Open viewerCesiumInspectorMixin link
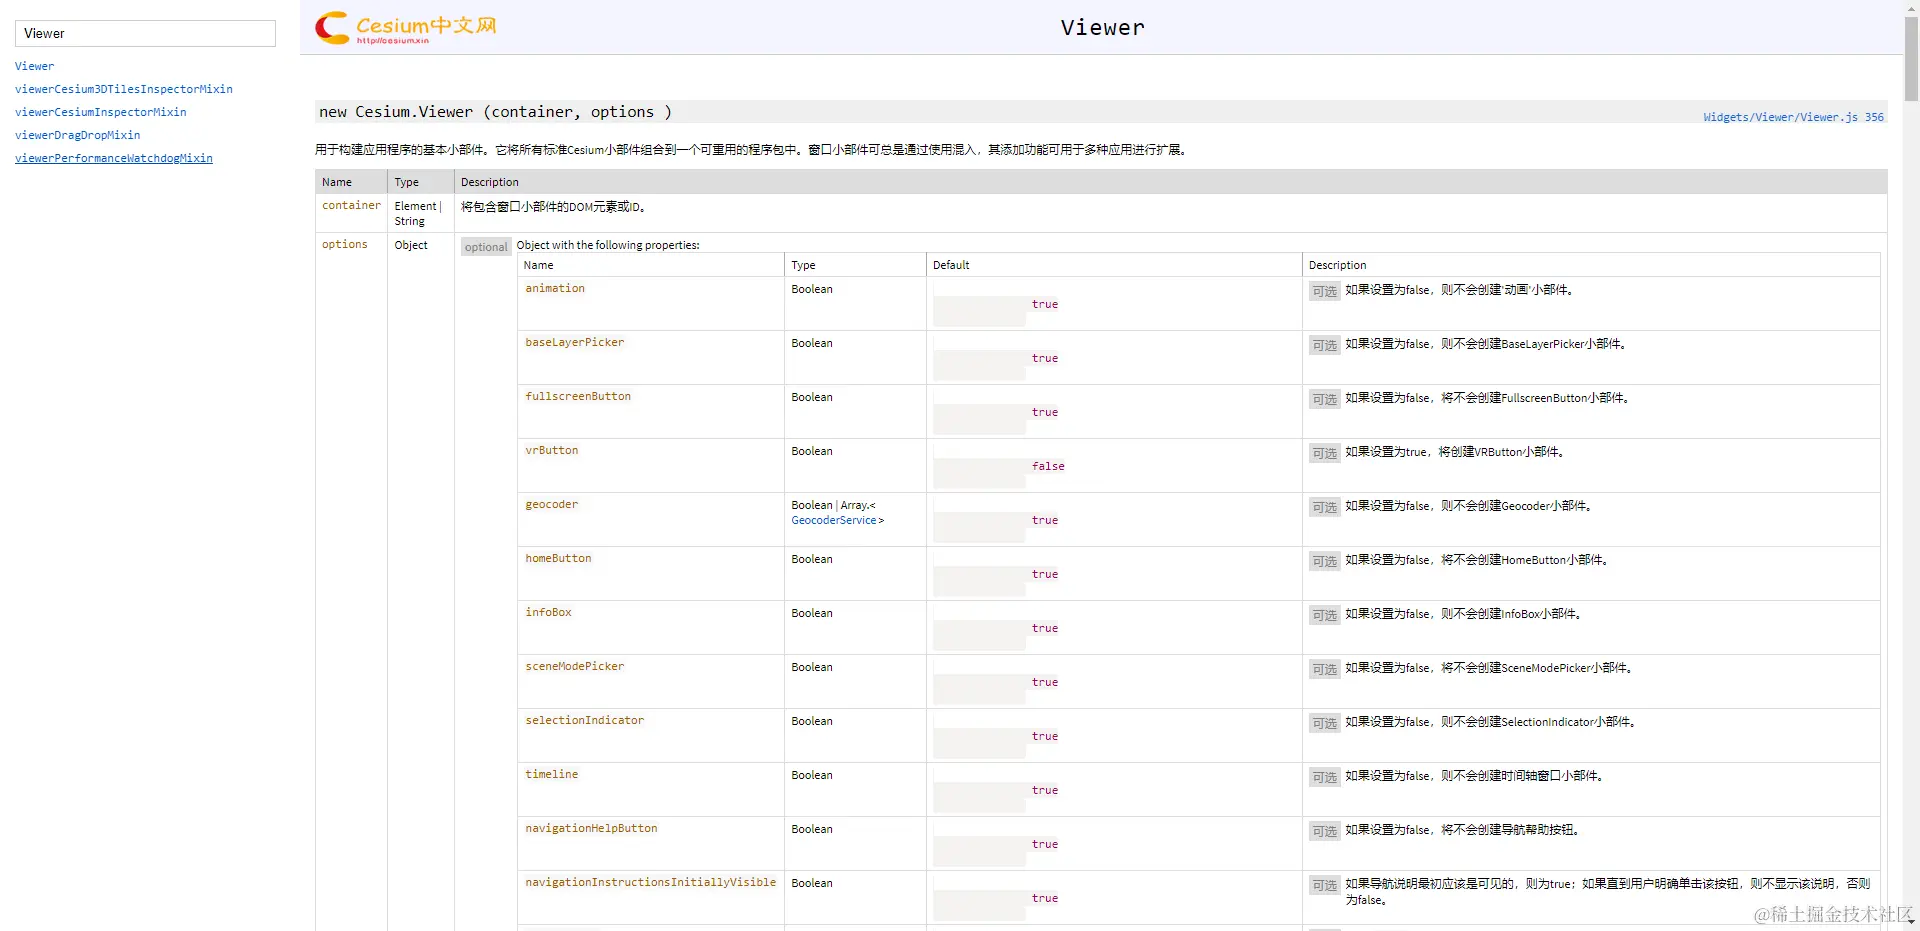The height and width of the screenshot is (931, 1920). tap(101, 112)
